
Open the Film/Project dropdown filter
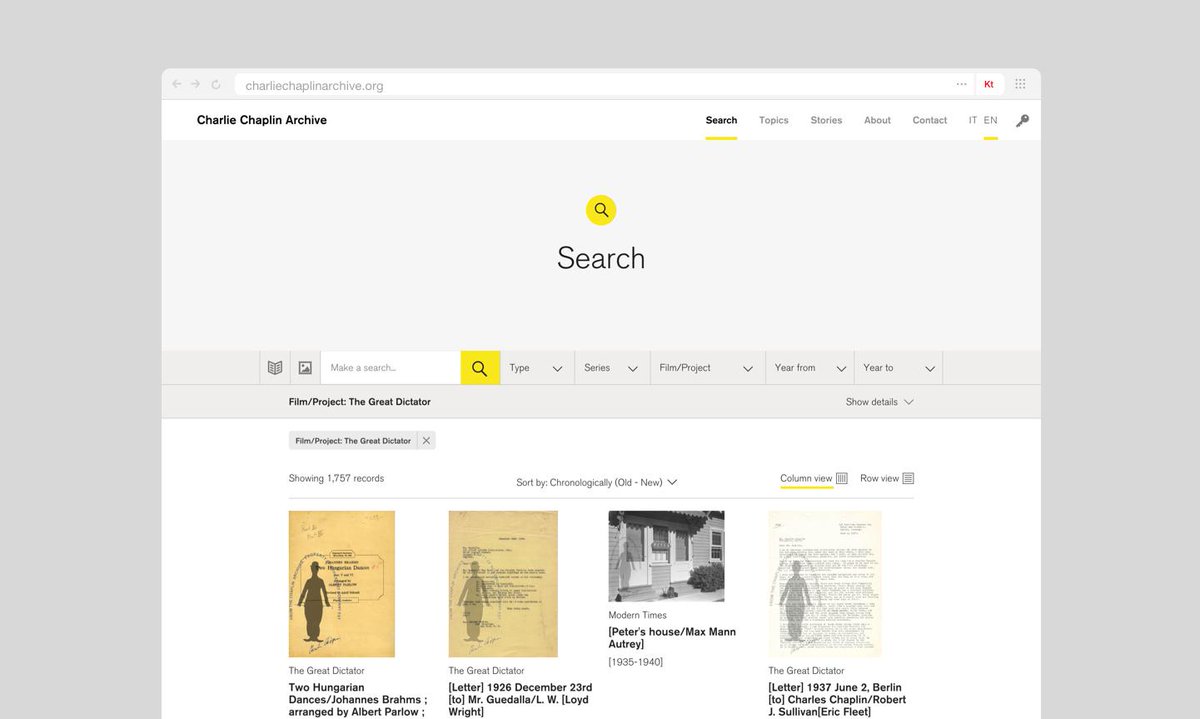click(x=707, y=368)
